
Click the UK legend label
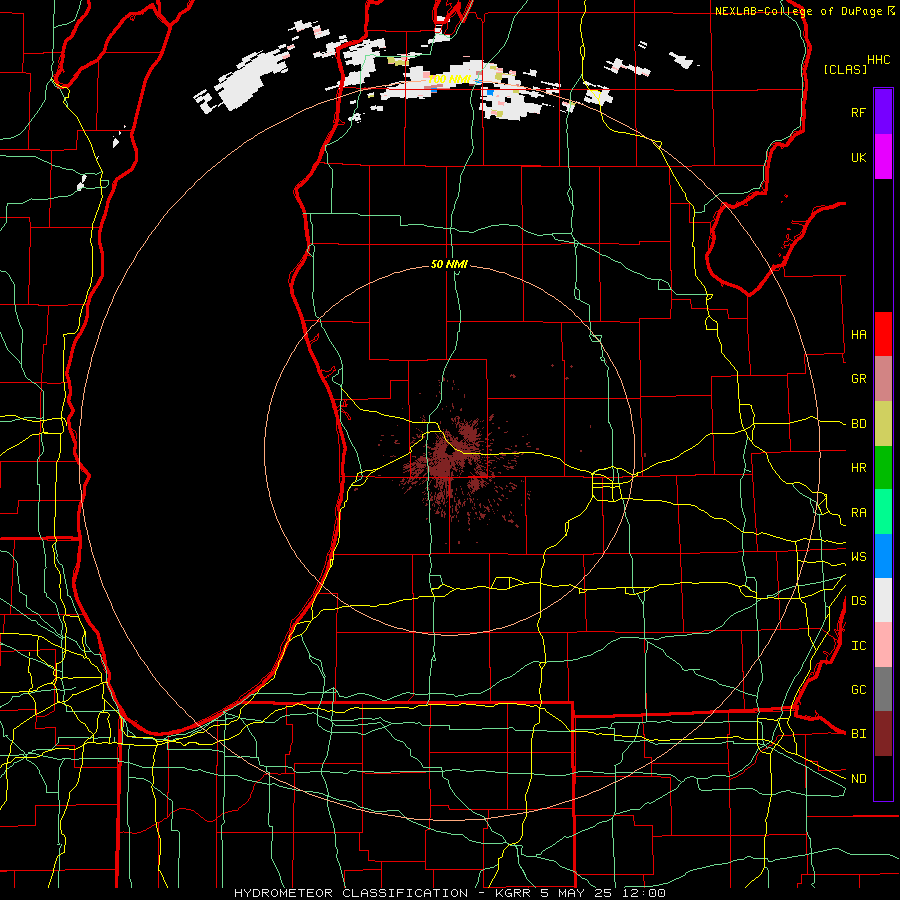pos(858,157)
